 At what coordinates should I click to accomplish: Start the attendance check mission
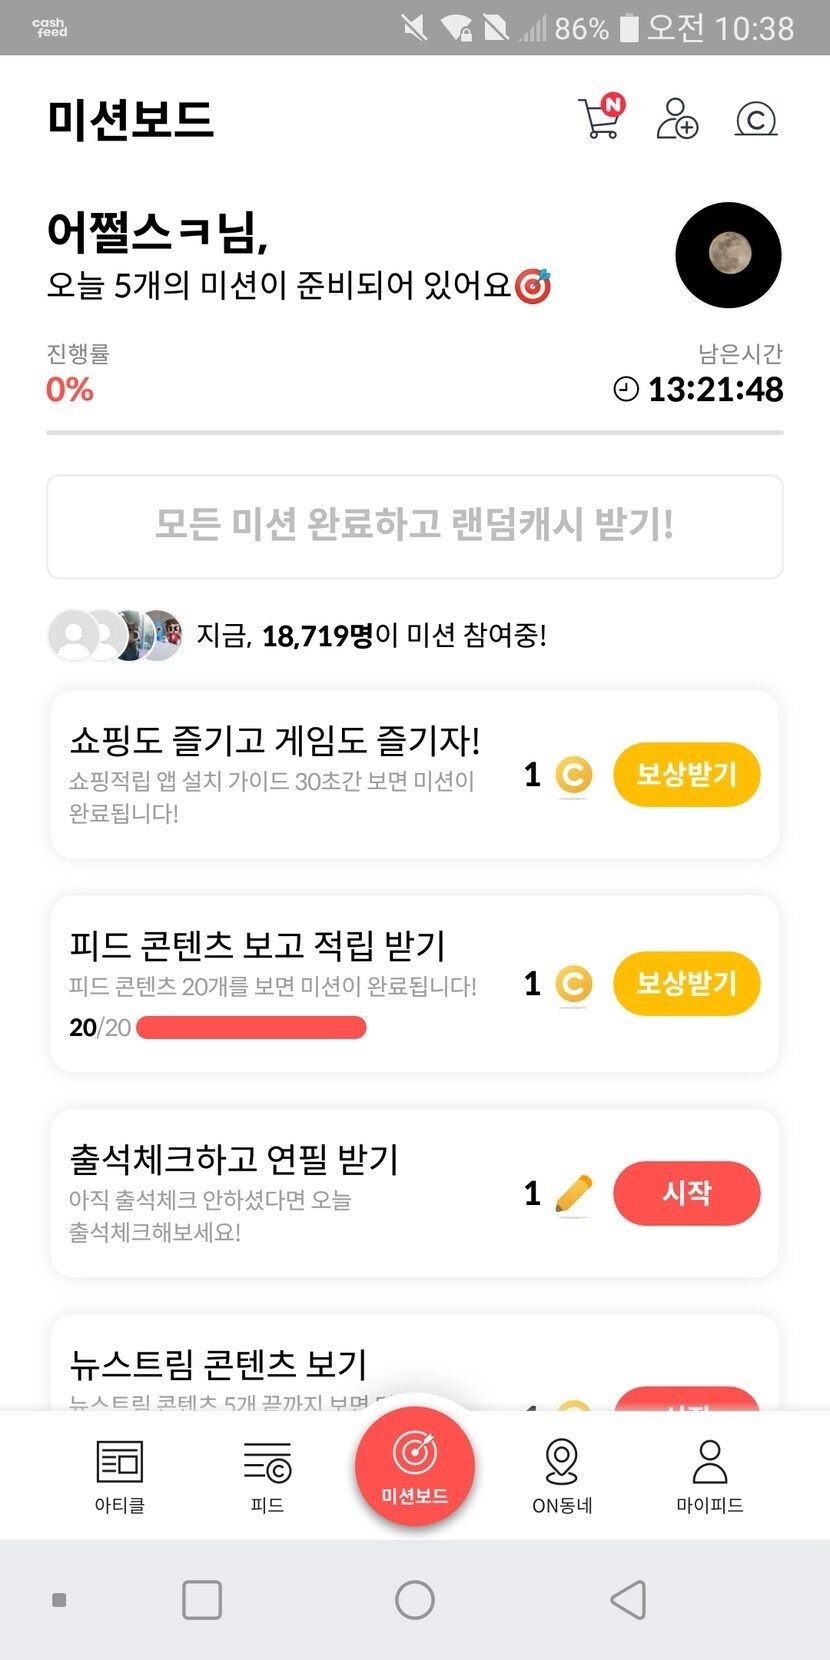click(686, 1193)
